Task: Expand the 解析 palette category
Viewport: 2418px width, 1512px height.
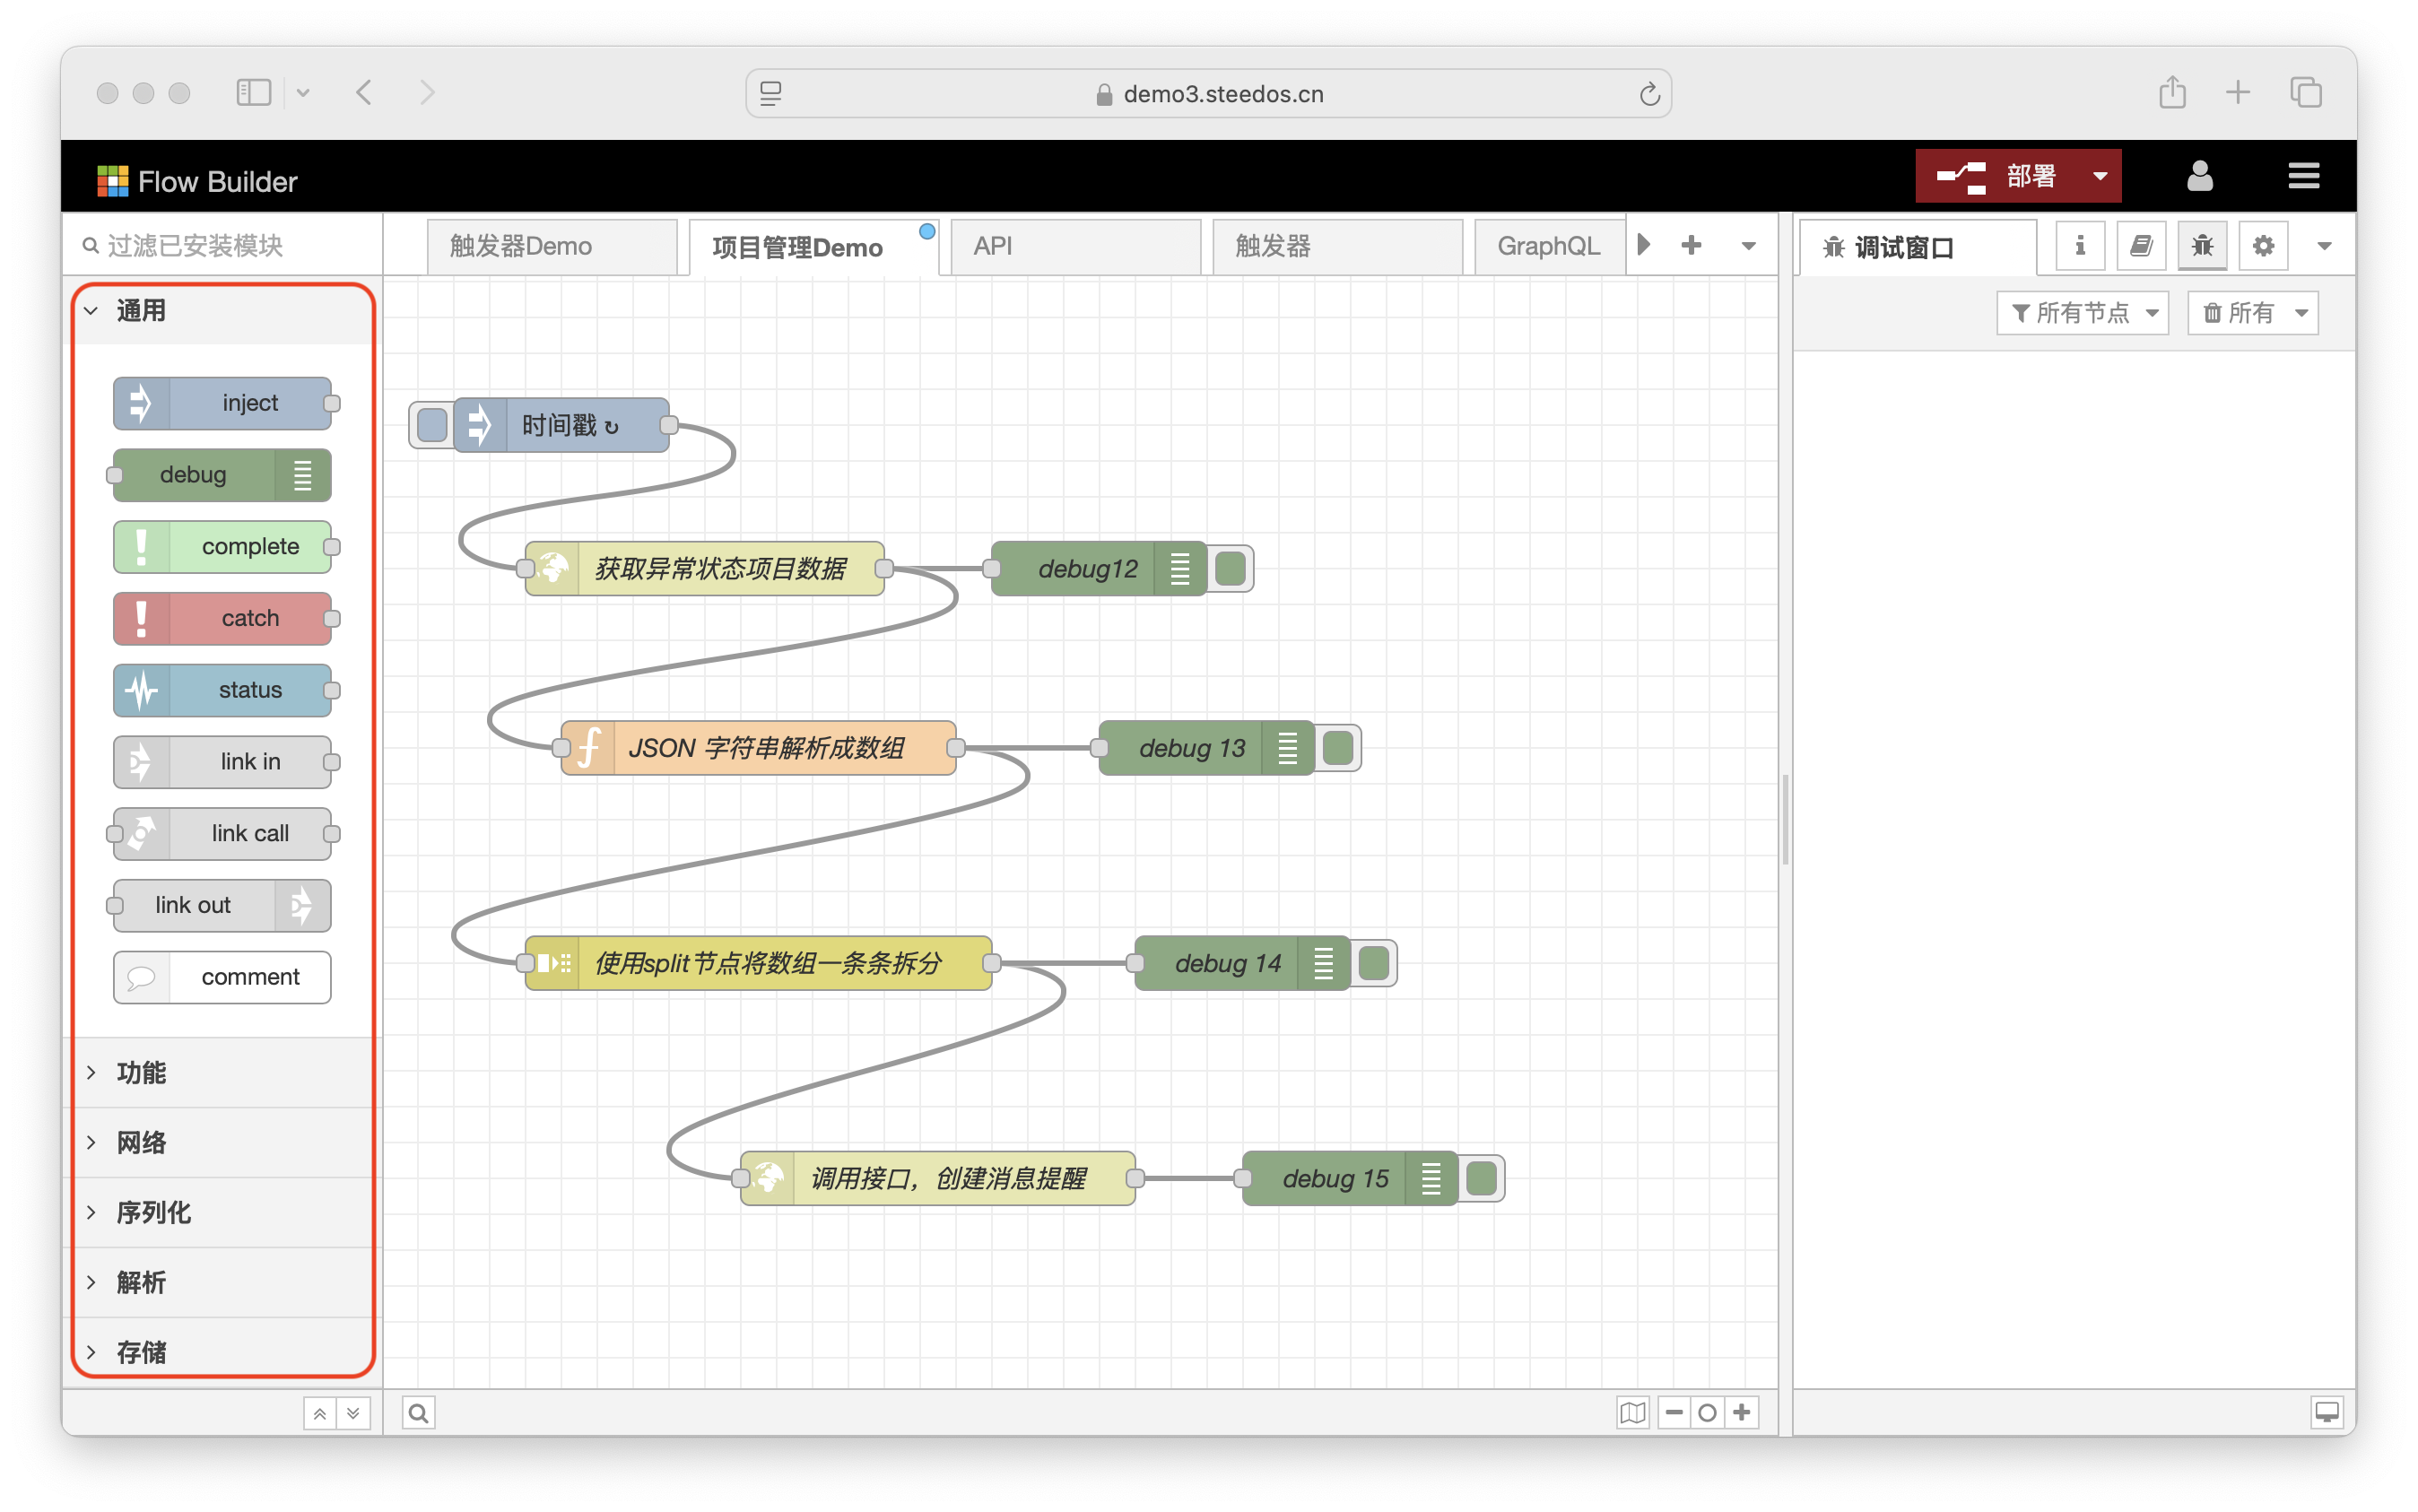Action: (x=223, y=1282)
